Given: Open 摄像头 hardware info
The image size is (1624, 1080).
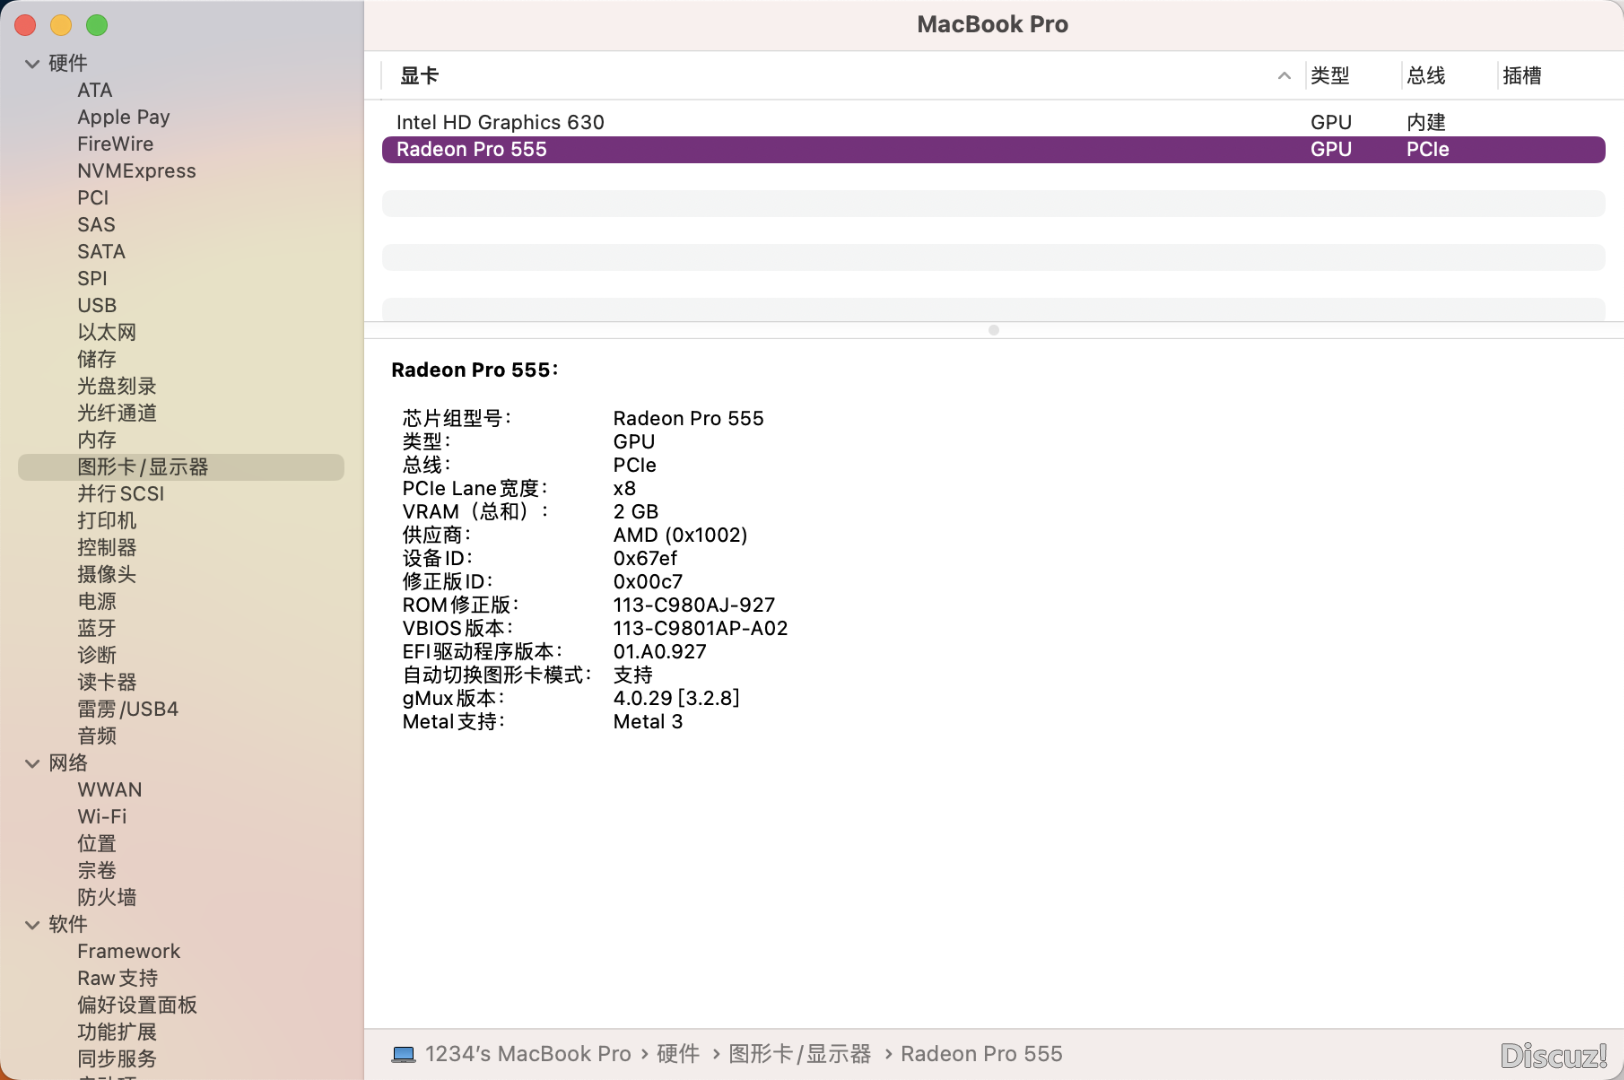Looking at the screenshot, I should point(107,575).
